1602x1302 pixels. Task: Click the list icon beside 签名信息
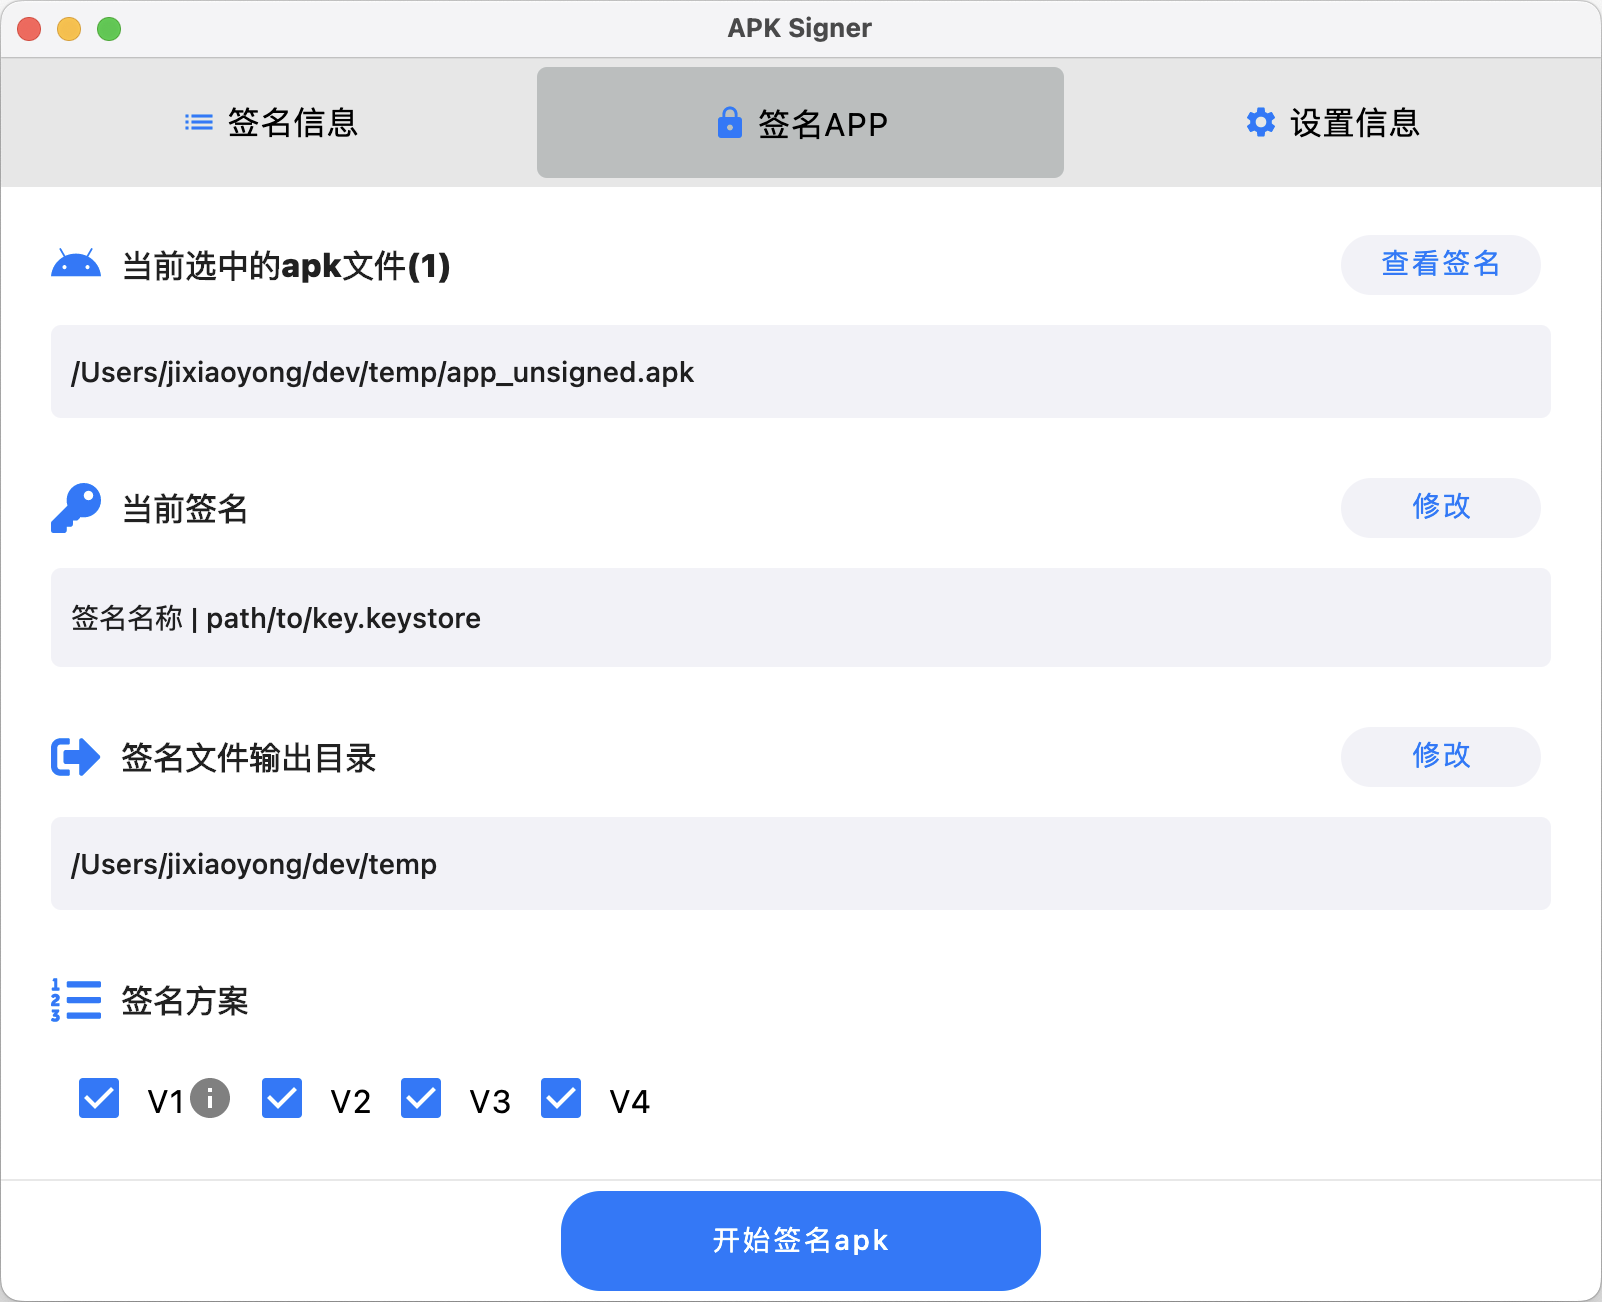pyautogui.click(x=199, y=123)
